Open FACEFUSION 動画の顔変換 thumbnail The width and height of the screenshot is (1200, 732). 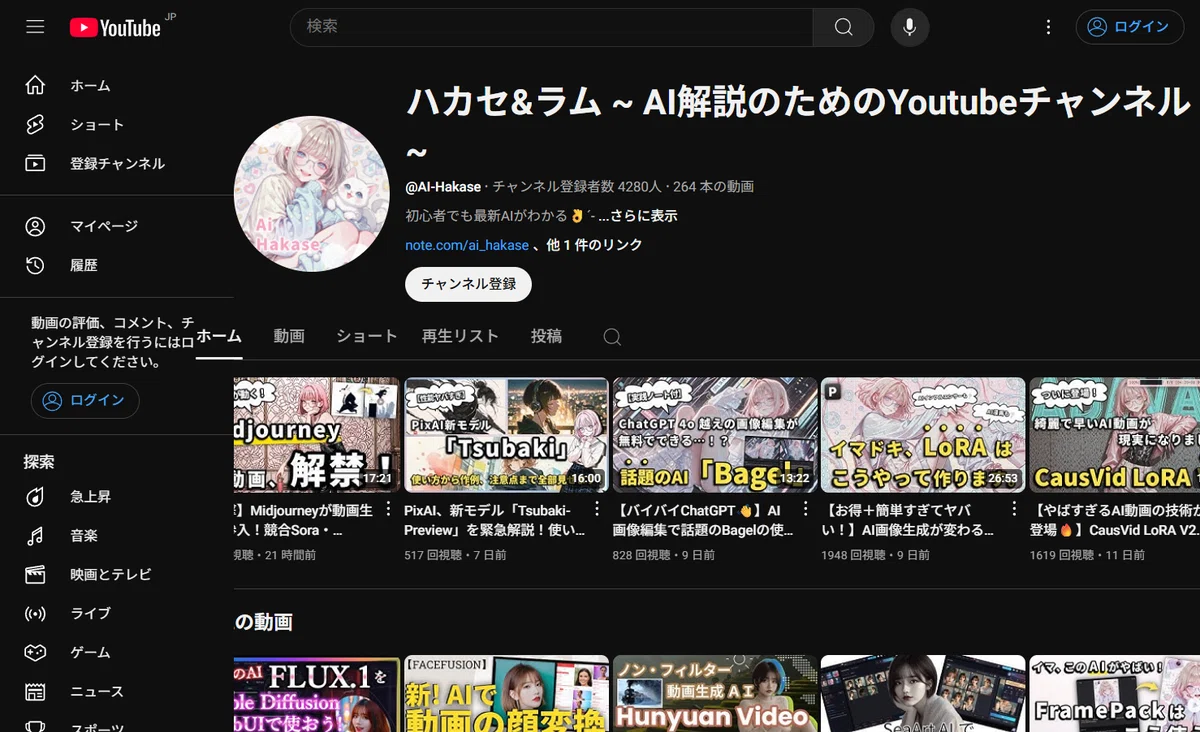coord(506,693)
